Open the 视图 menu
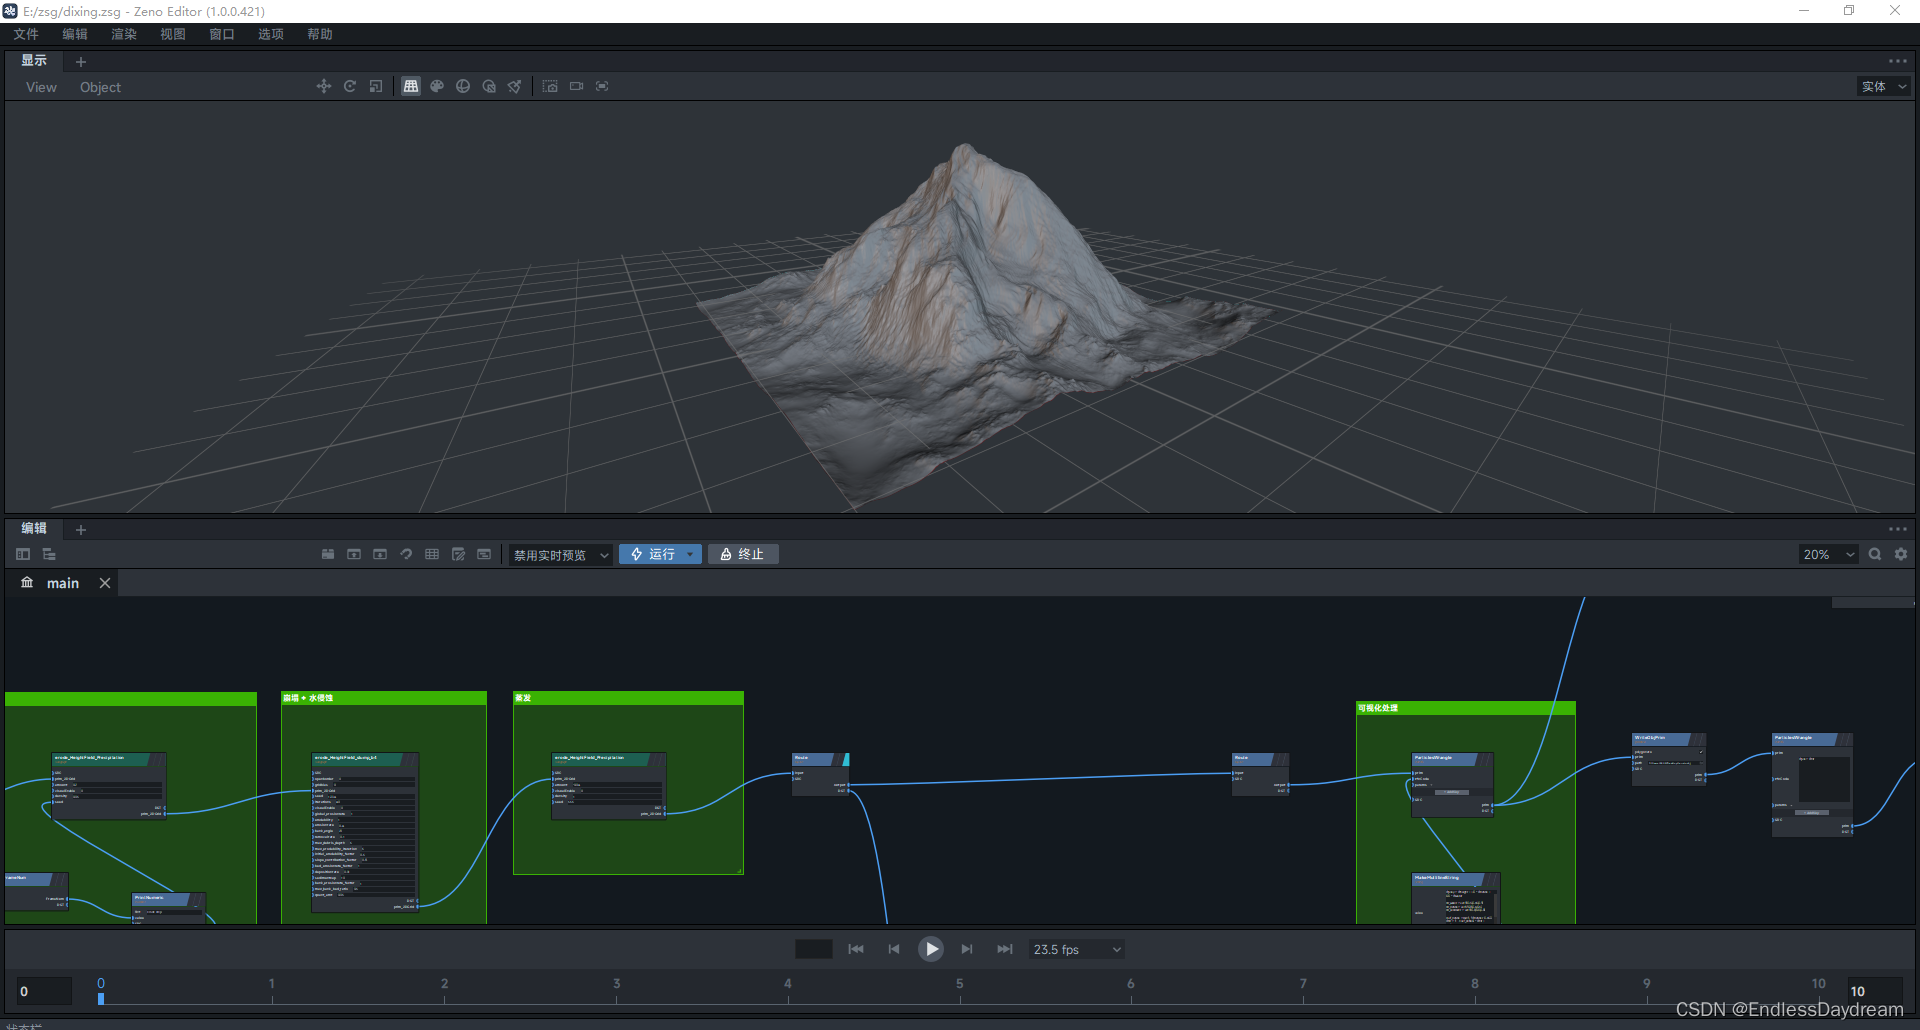Viewport: 1920px width, 1030px height. pyautogui.click(x=173, y=34)
